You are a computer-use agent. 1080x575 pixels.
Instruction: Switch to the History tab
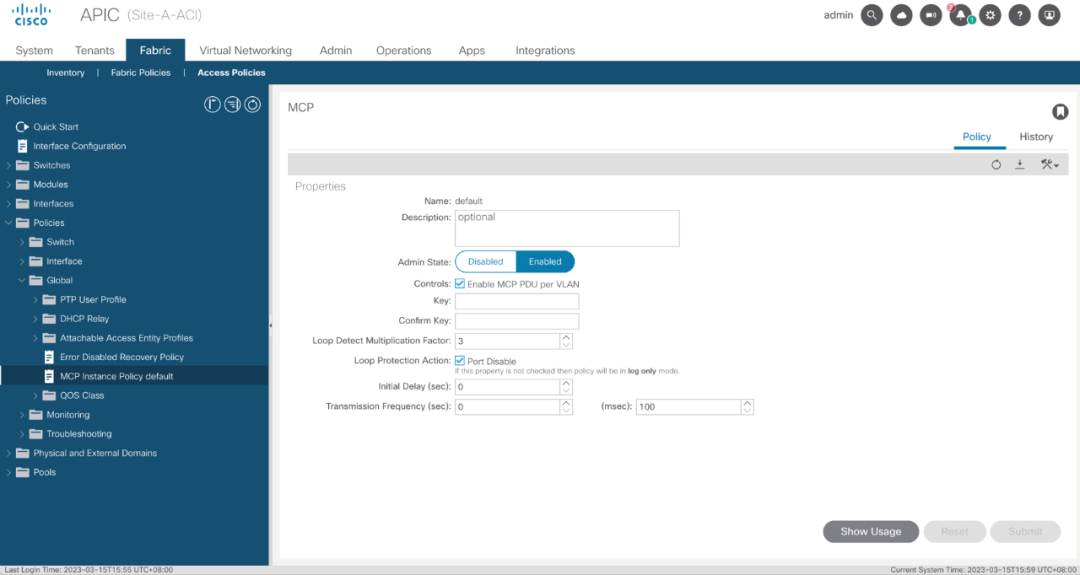pyautogui.click(x=1036, y=137)
